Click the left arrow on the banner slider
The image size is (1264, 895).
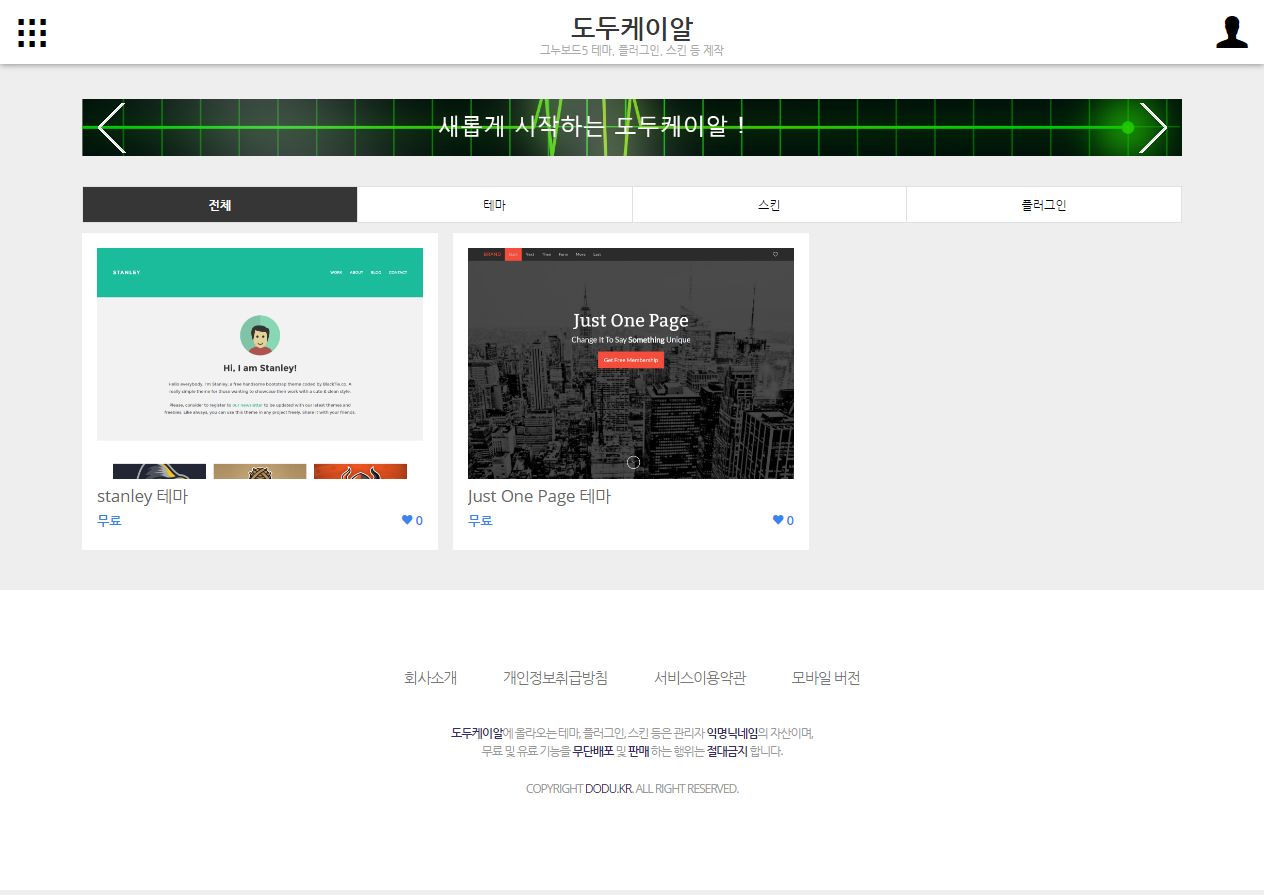[110, 128]
